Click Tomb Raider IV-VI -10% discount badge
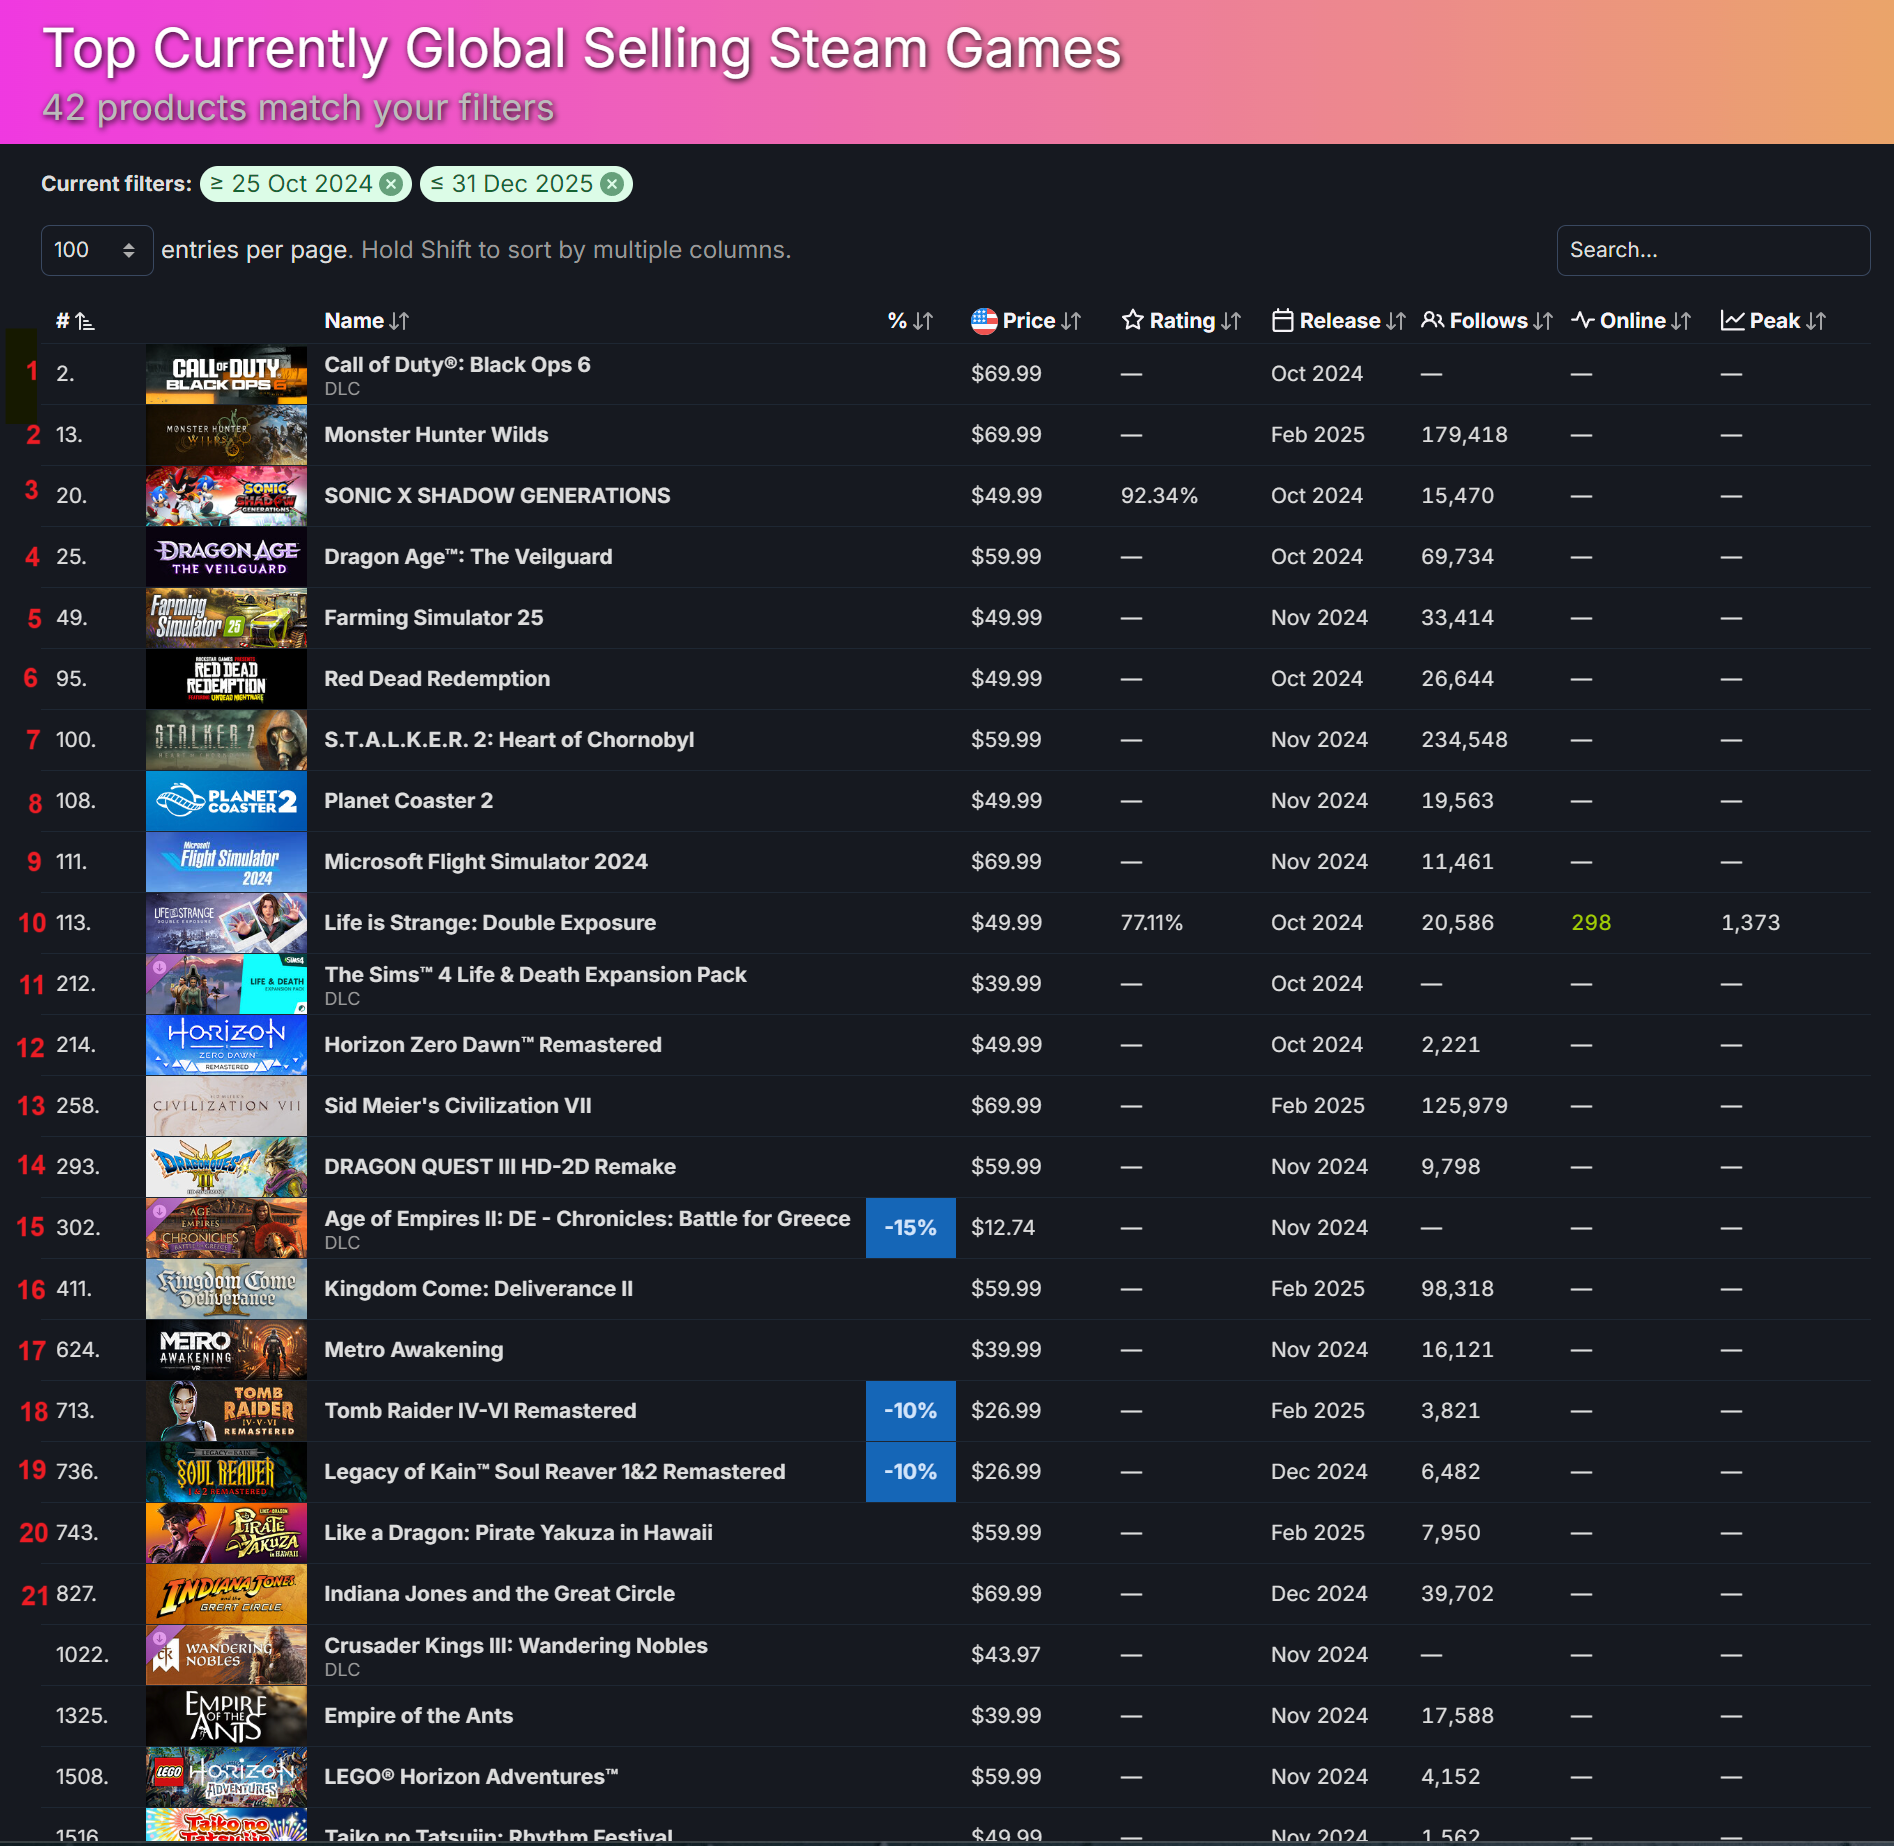 click(910, 1411)
